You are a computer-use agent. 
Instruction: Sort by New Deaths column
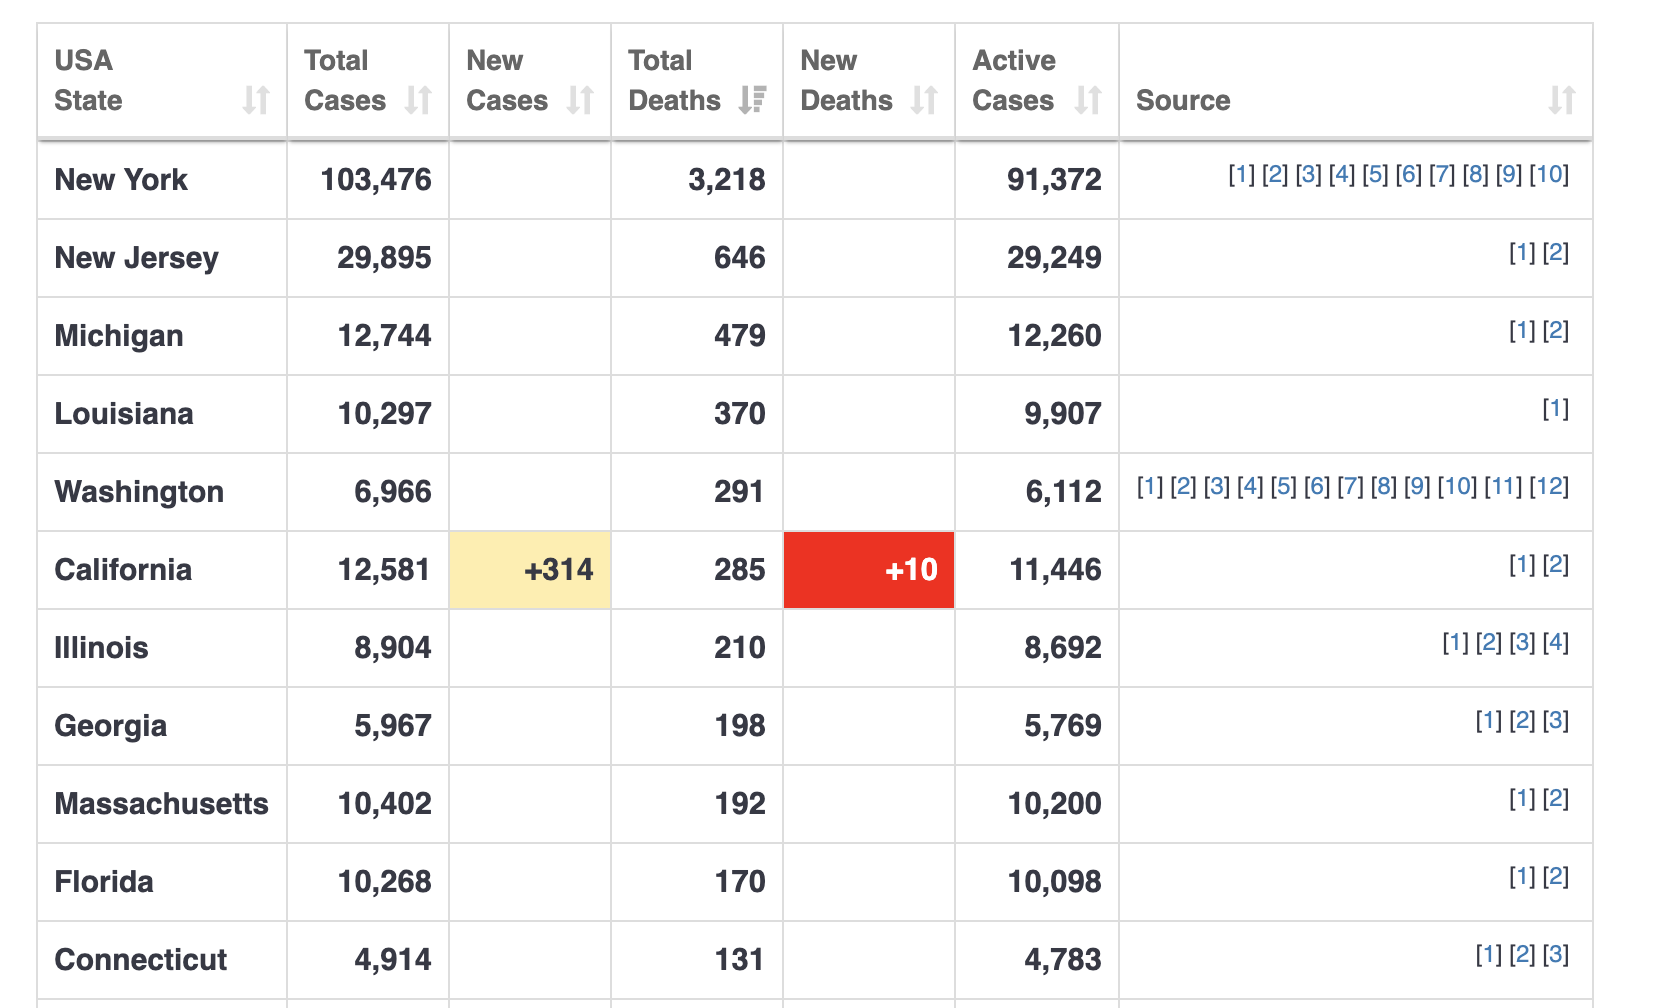coord(924,100)
